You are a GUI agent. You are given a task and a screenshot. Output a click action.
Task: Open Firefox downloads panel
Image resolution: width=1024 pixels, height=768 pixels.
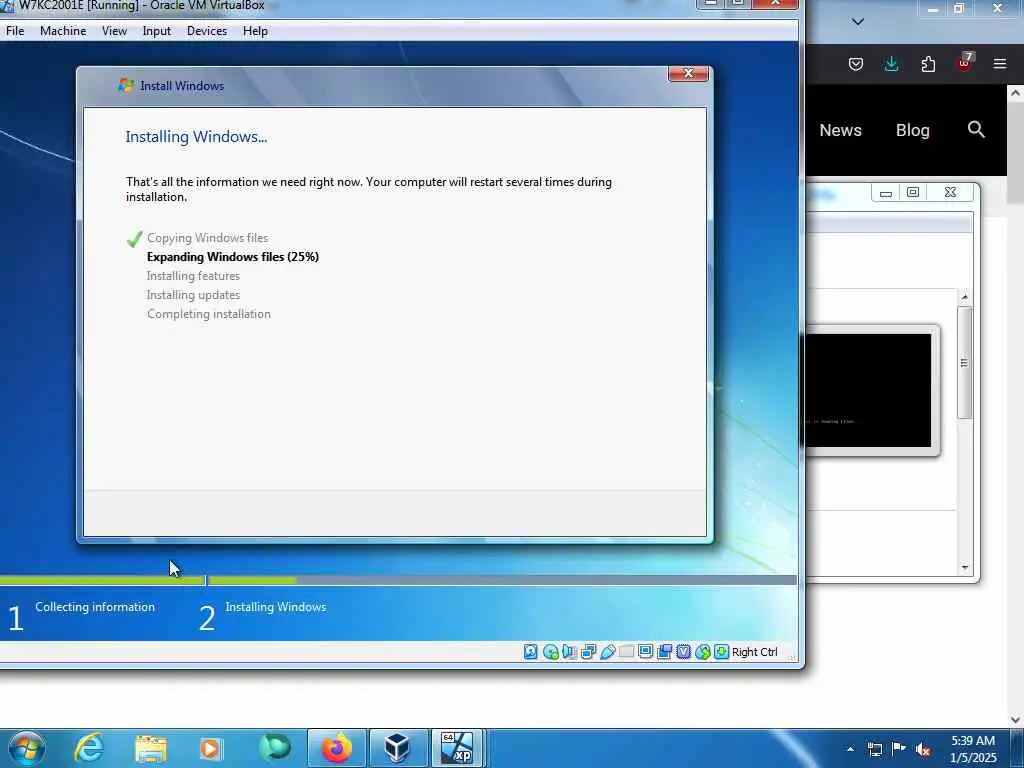(891, 64)
